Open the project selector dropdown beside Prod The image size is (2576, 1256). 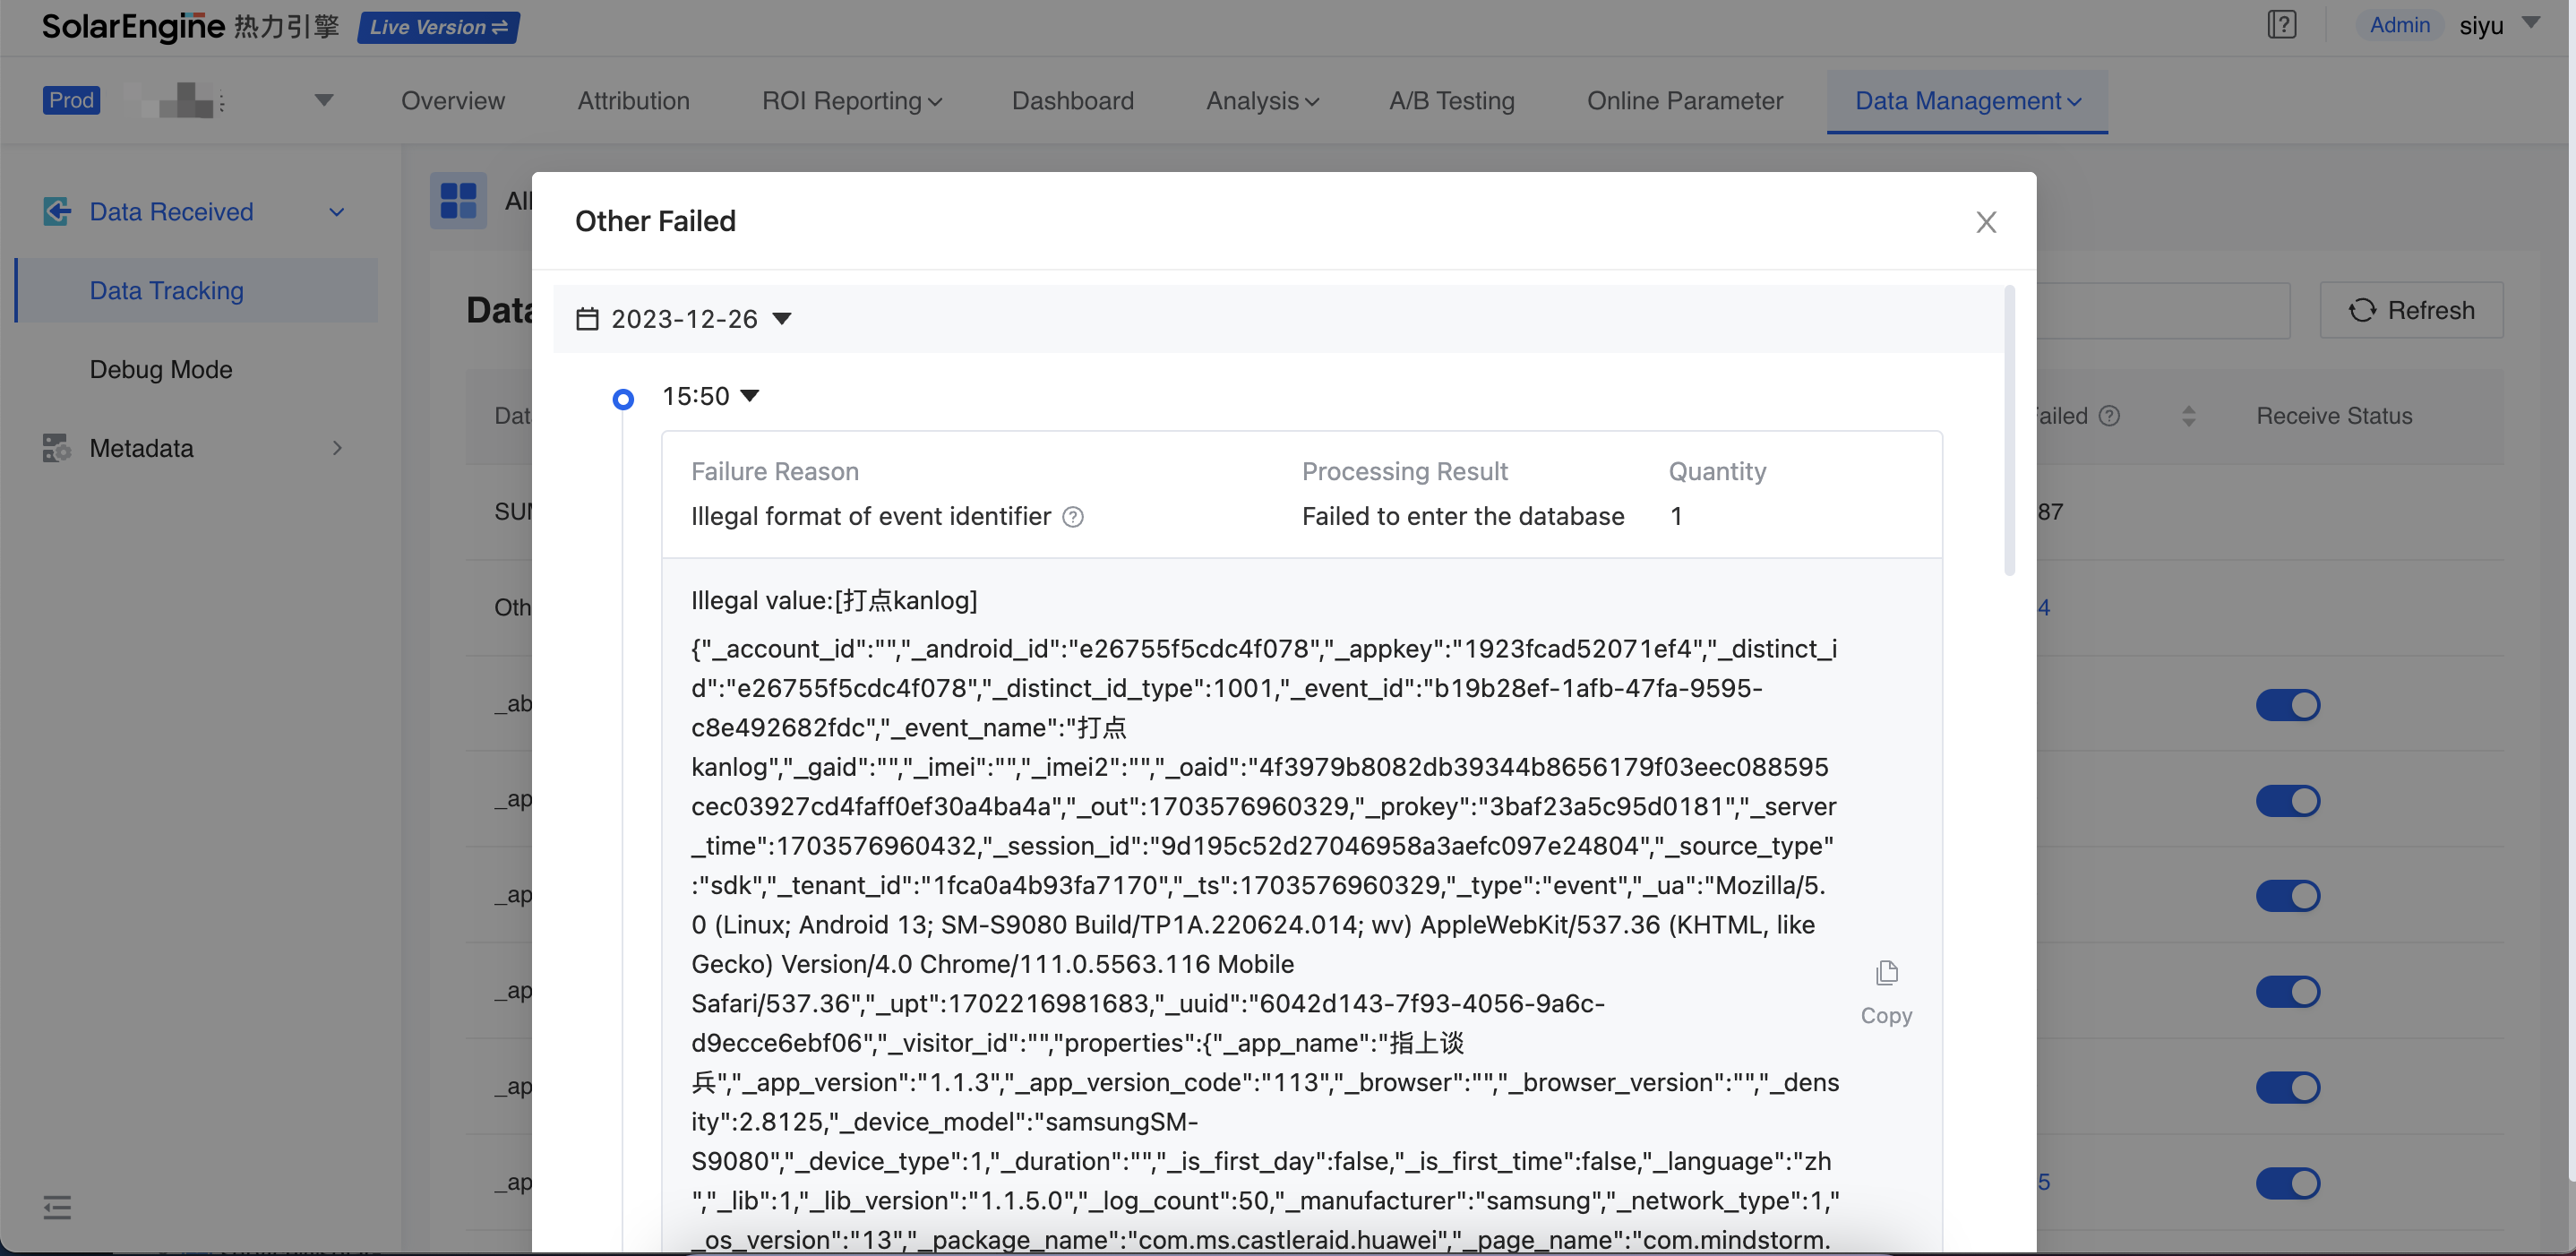(x=323, y=100)
